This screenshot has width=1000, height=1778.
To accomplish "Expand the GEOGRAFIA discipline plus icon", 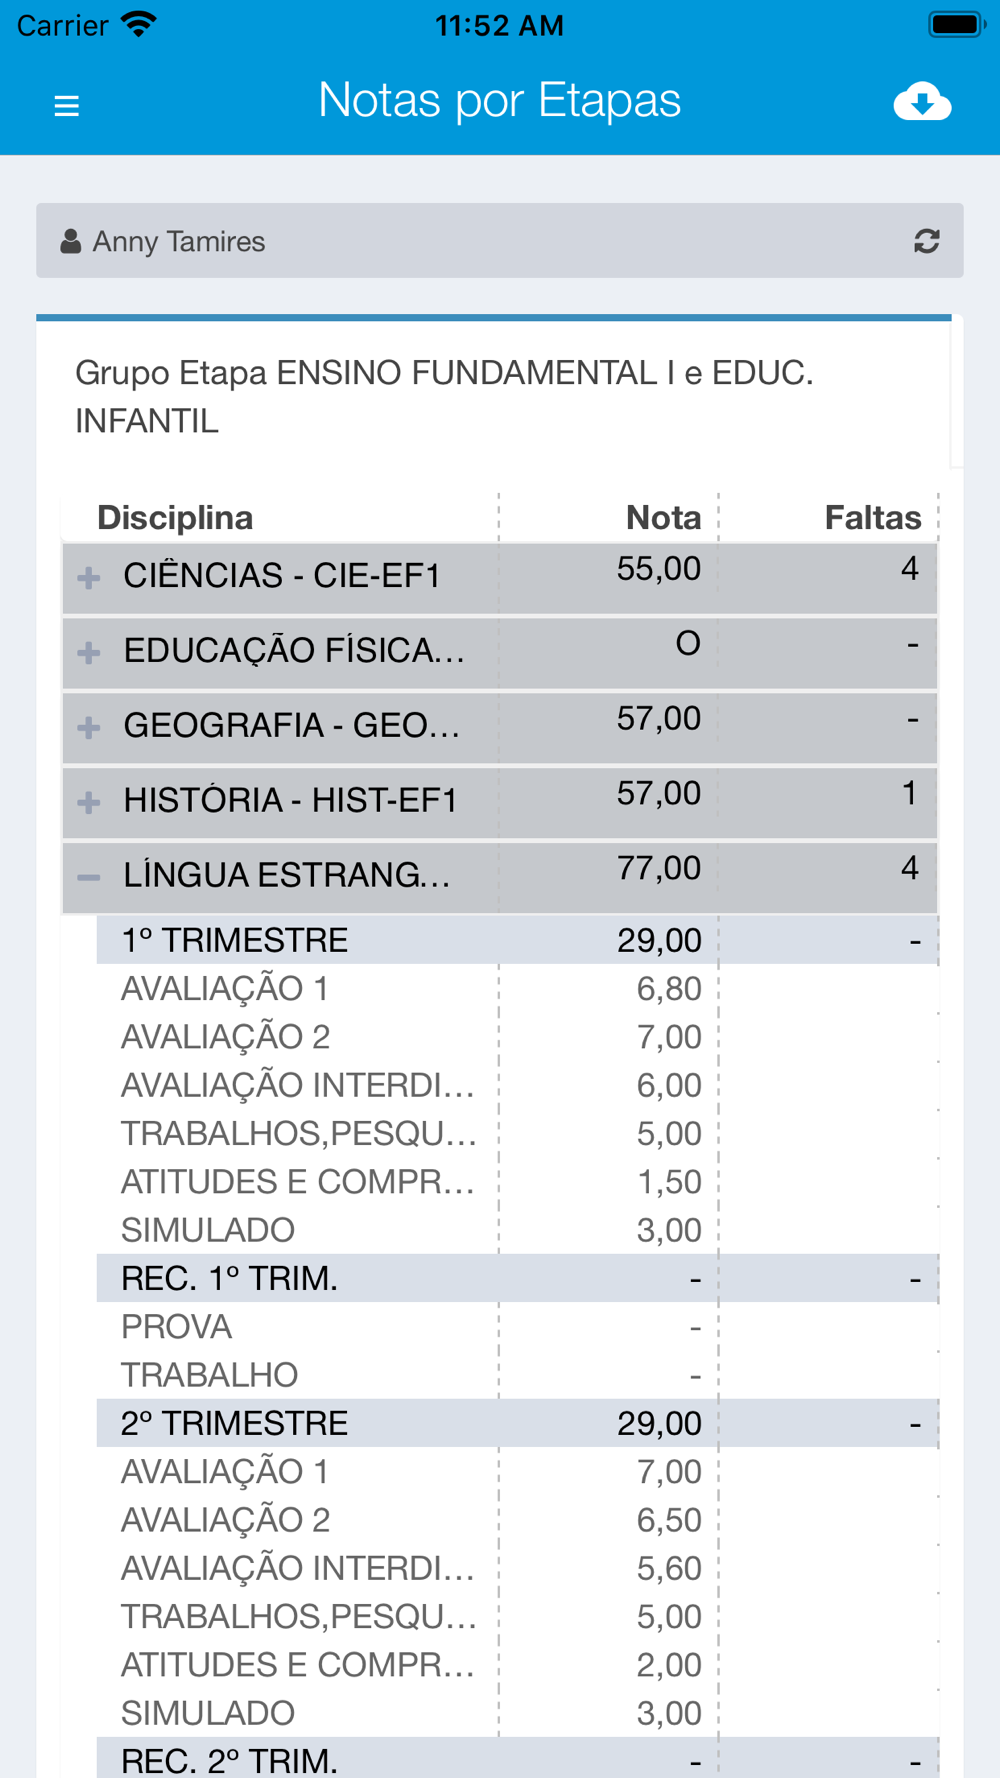I will pyautogui.click(x=89, y=727).
